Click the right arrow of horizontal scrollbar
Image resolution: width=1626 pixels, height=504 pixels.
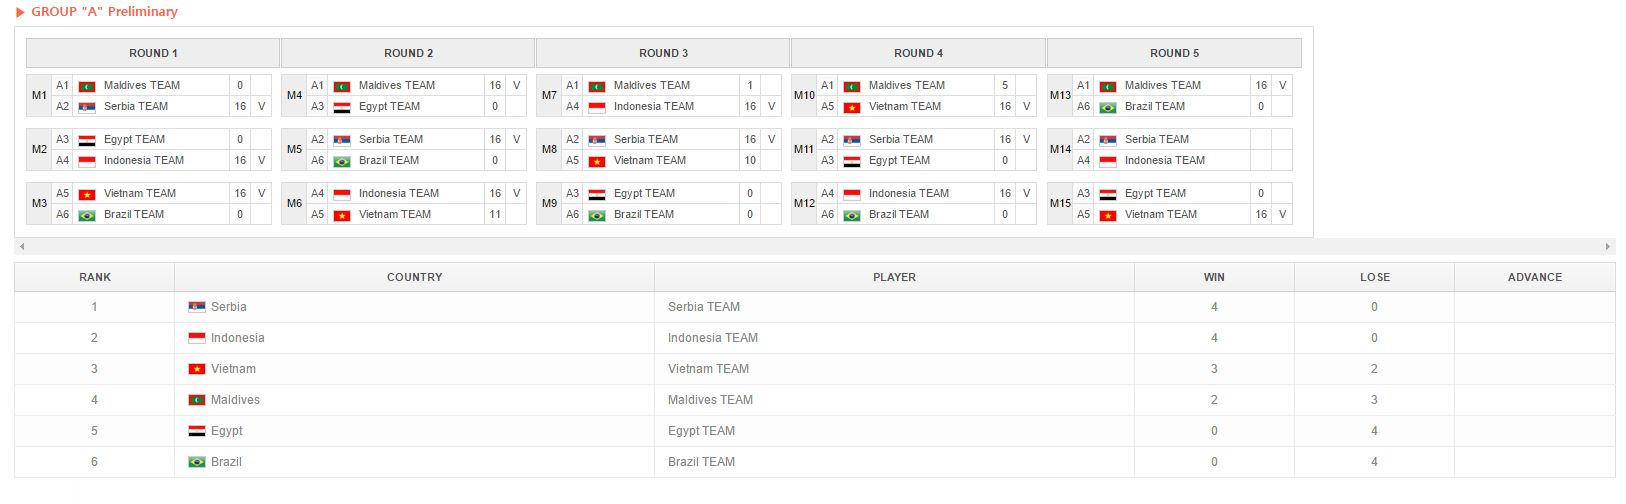point(1607,246)
